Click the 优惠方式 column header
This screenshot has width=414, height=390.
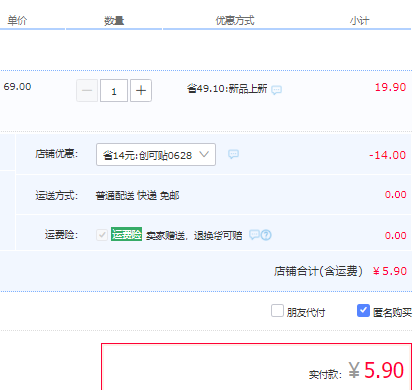tap(235, 21)
